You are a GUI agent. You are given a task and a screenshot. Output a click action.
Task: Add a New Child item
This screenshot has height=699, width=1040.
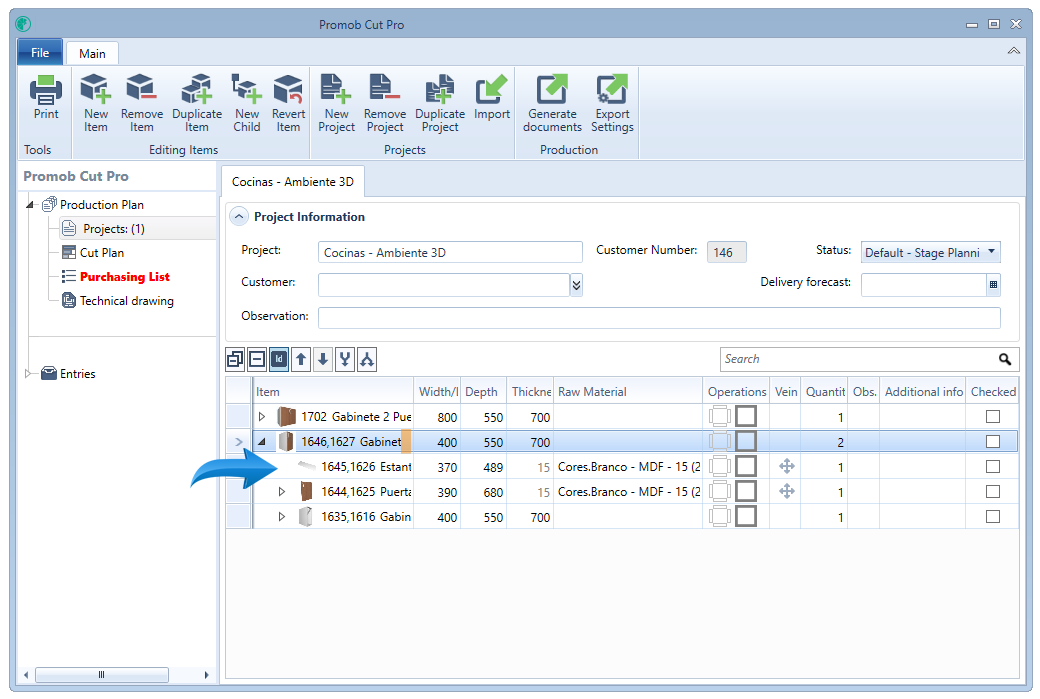coord(247,103)
